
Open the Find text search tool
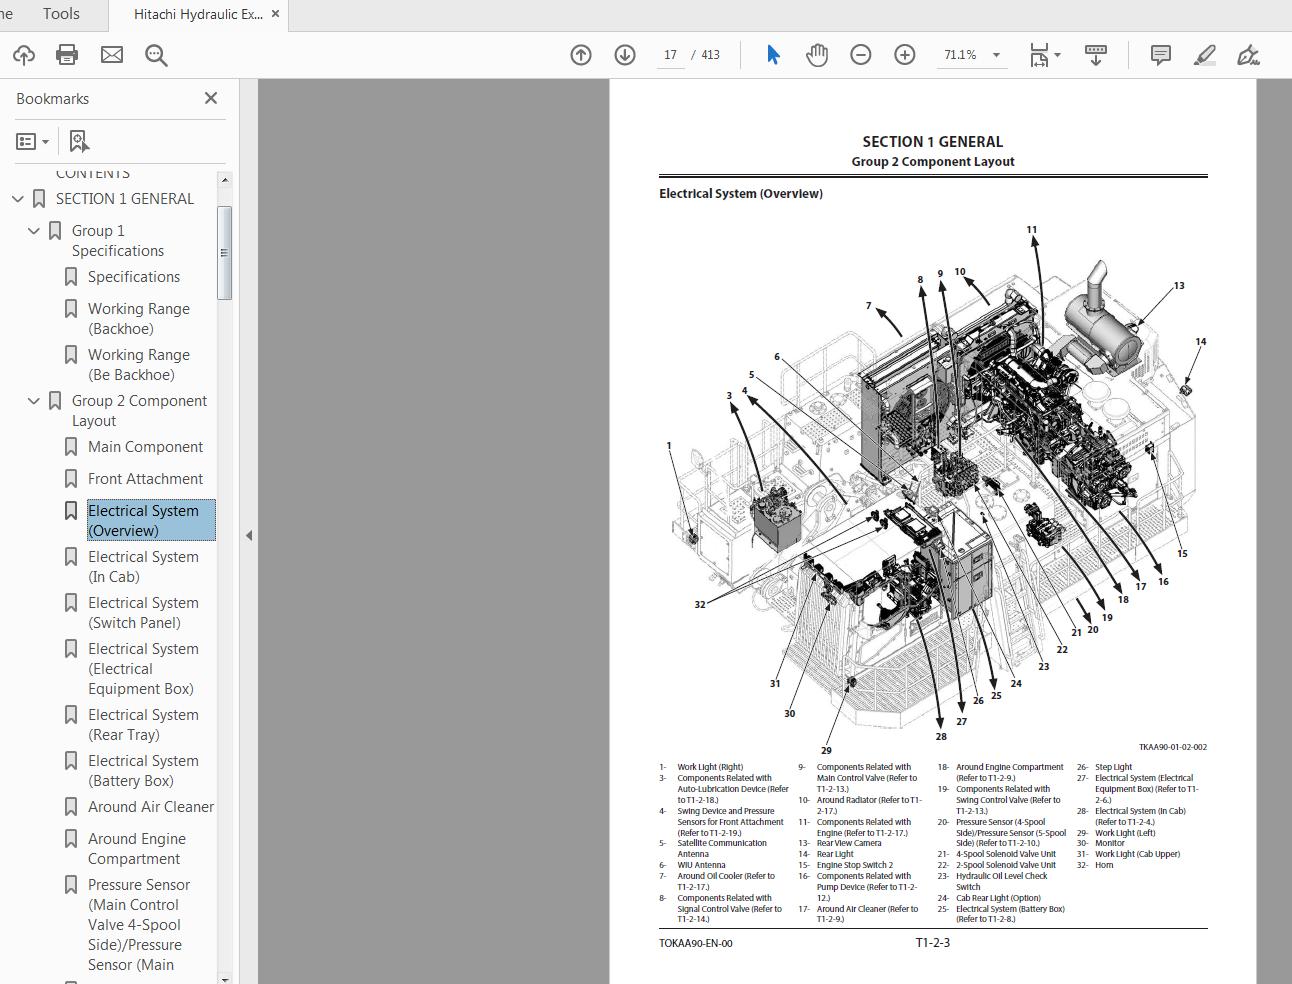coord(156,55)
